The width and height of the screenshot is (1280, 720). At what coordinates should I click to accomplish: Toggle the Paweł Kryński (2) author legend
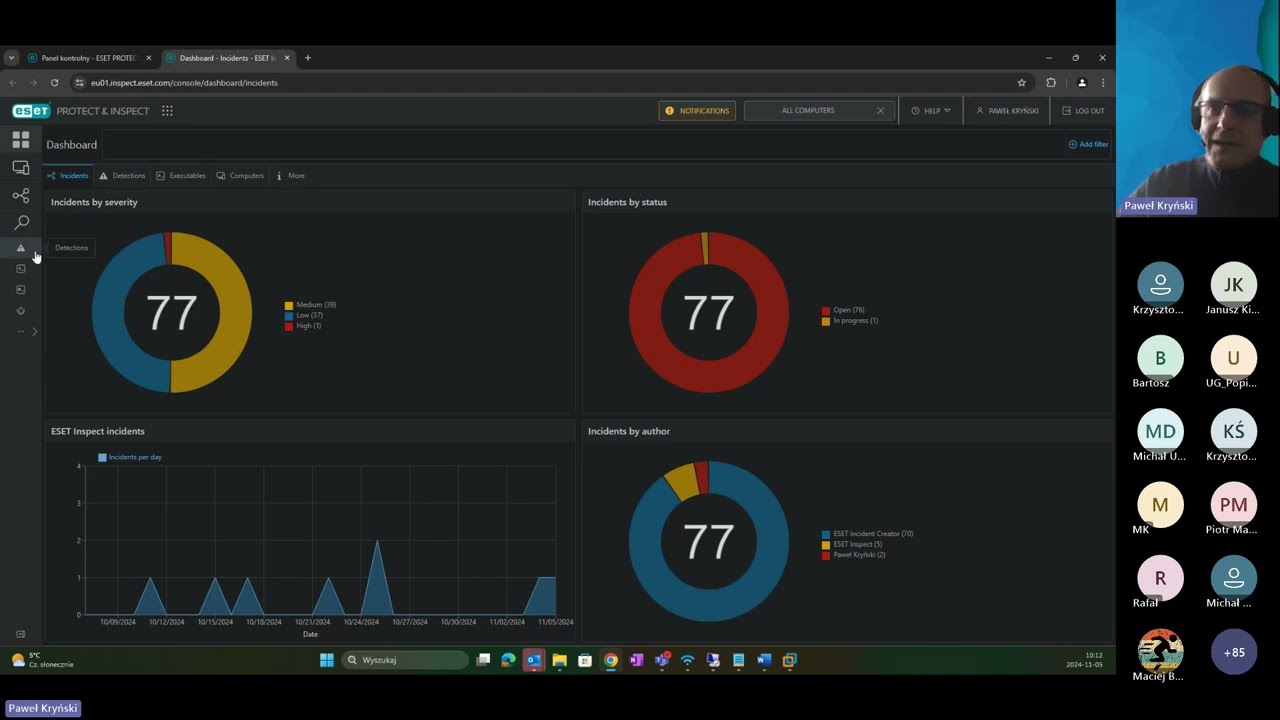point(853,555)
